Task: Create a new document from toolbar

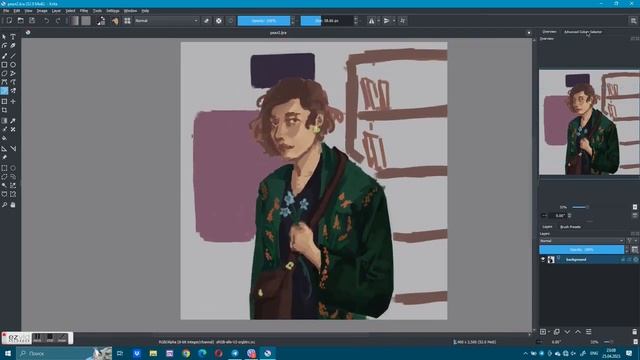Action: (x=9, y=20)
